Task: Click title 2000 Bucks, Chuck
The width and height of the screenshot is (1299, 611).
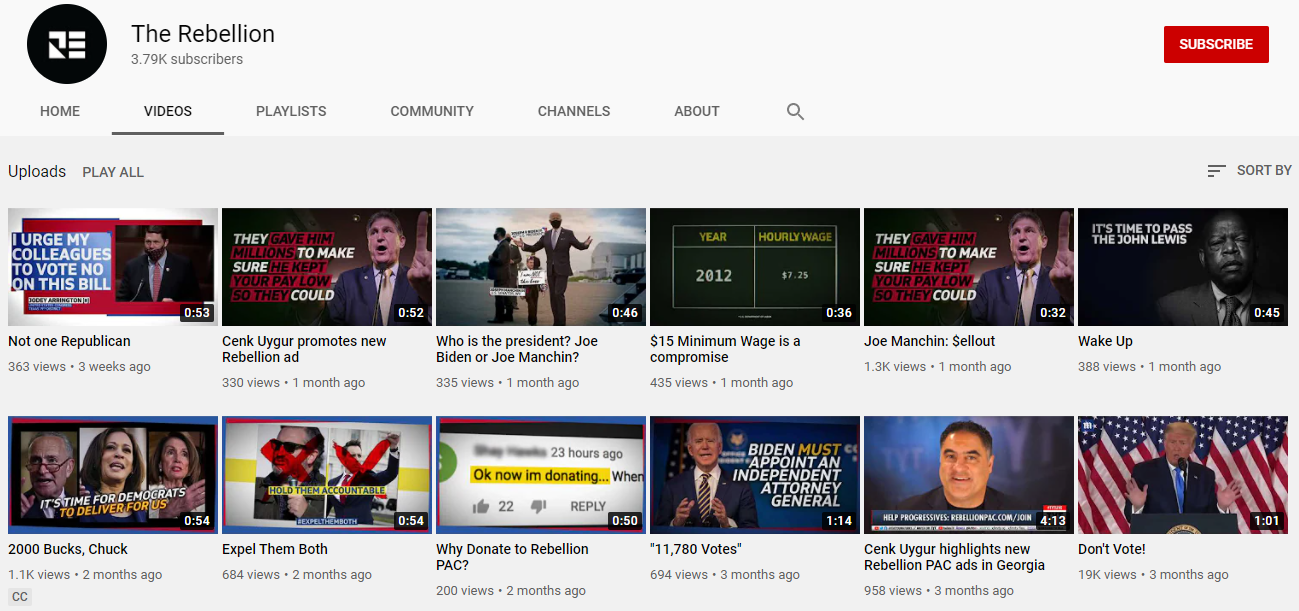Action: click(68, 549)
